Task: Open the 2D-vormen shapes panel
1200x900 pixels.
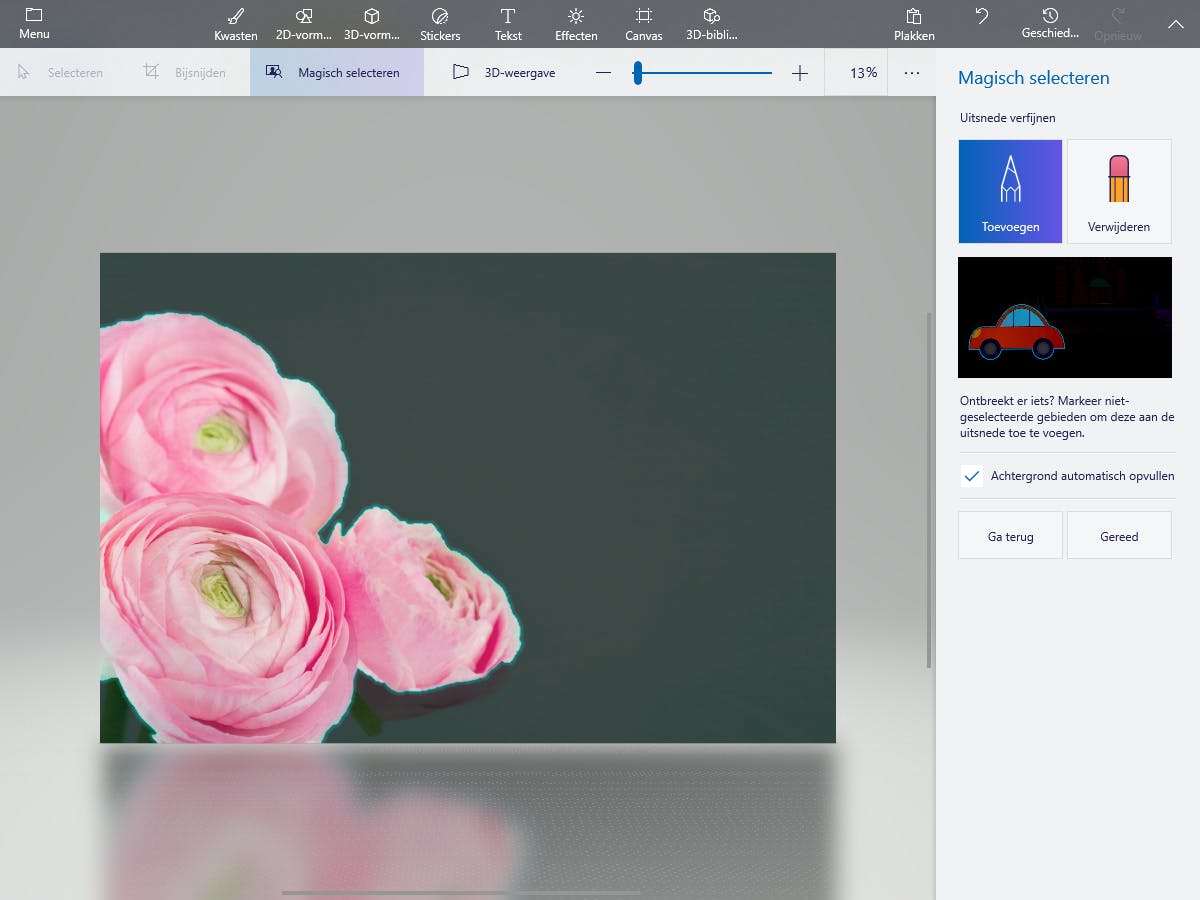Action: [x=303, y=24]
